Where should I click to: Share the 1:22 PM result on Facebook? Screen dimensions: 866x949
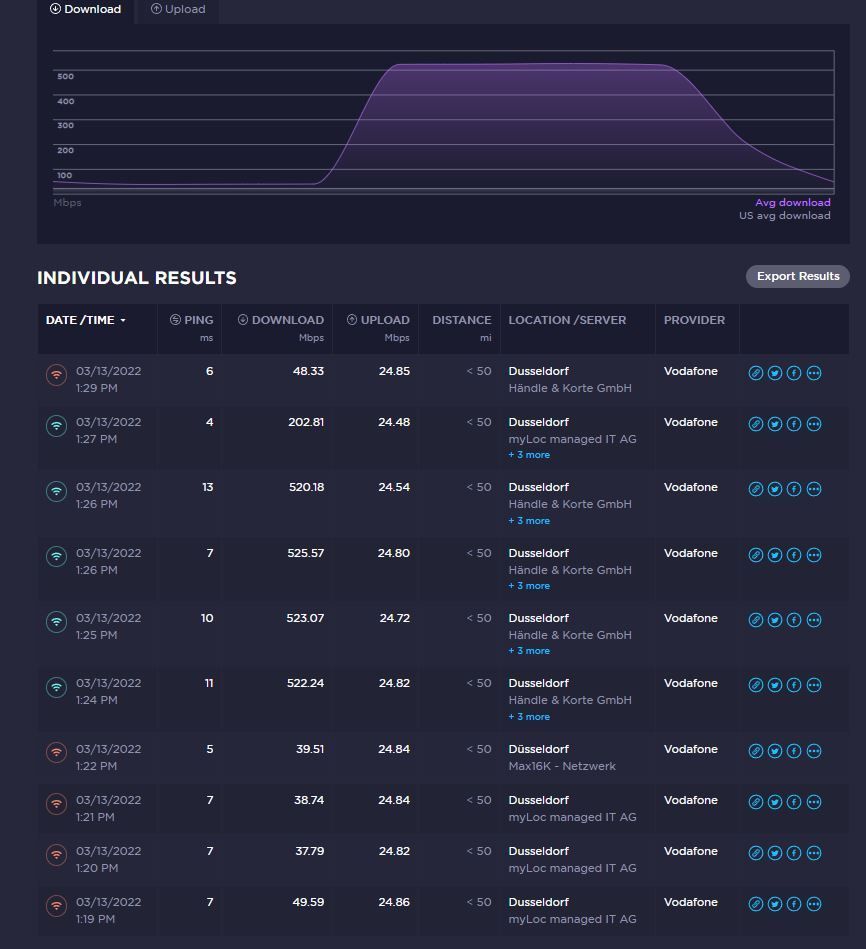794,751
